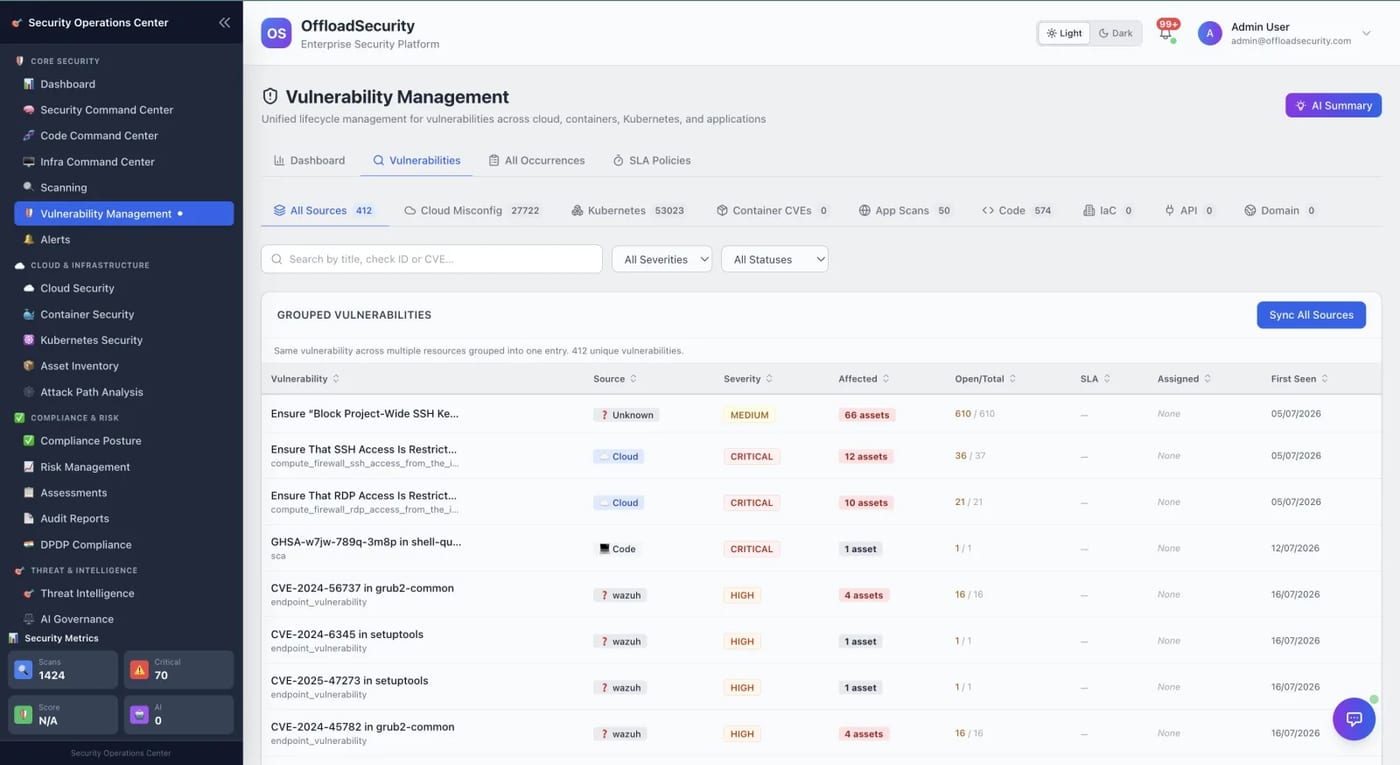Click Sync All Sources button
Viewport: 1400px width, 765px height.
pos(1311,315)
